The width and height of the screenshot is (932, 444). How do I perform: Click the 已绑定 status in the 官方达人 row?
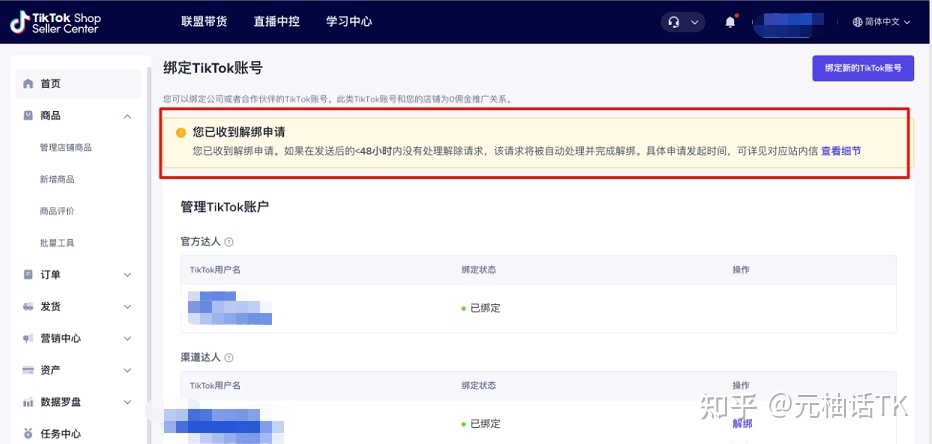pyautogui.click(x=481, y=308)
